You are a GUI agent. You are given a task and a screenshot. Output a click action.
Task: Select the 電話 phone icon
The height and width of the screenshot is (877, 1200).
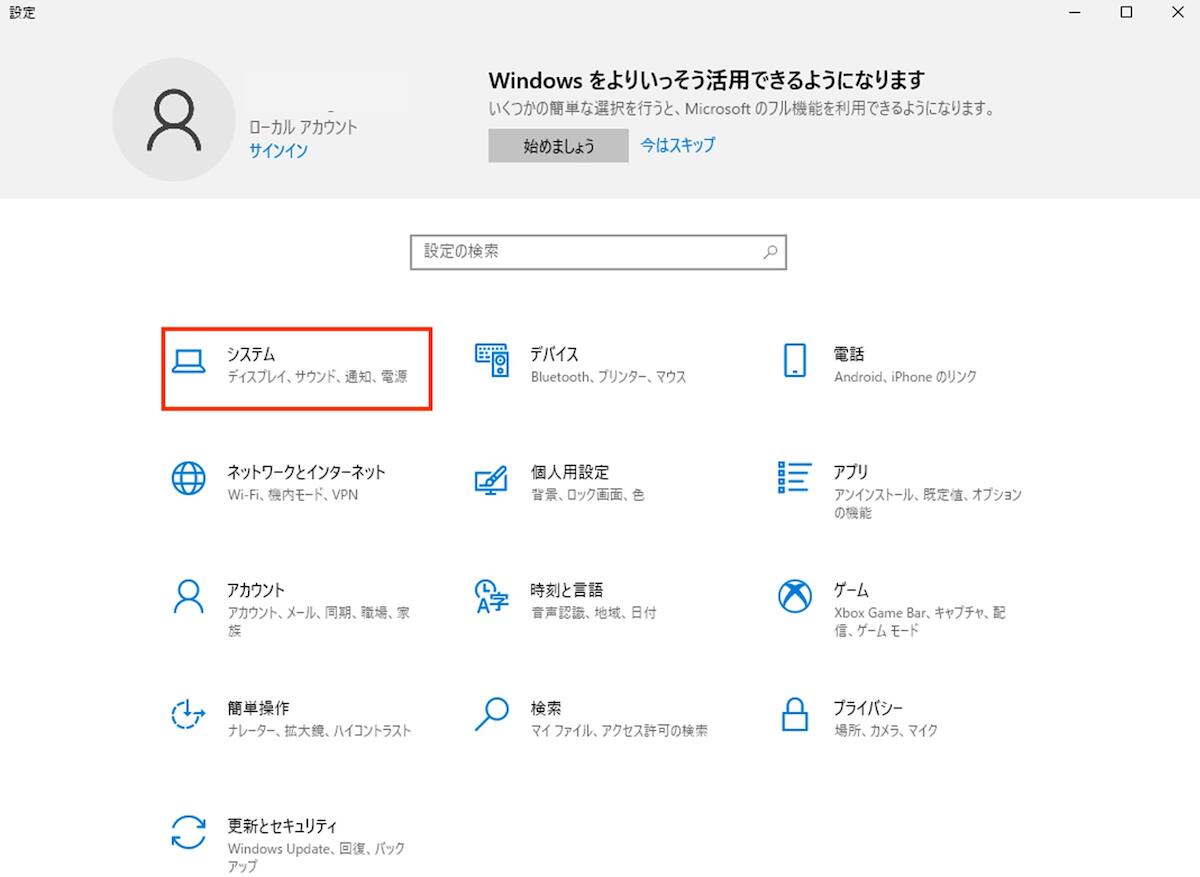pos(795,361)
